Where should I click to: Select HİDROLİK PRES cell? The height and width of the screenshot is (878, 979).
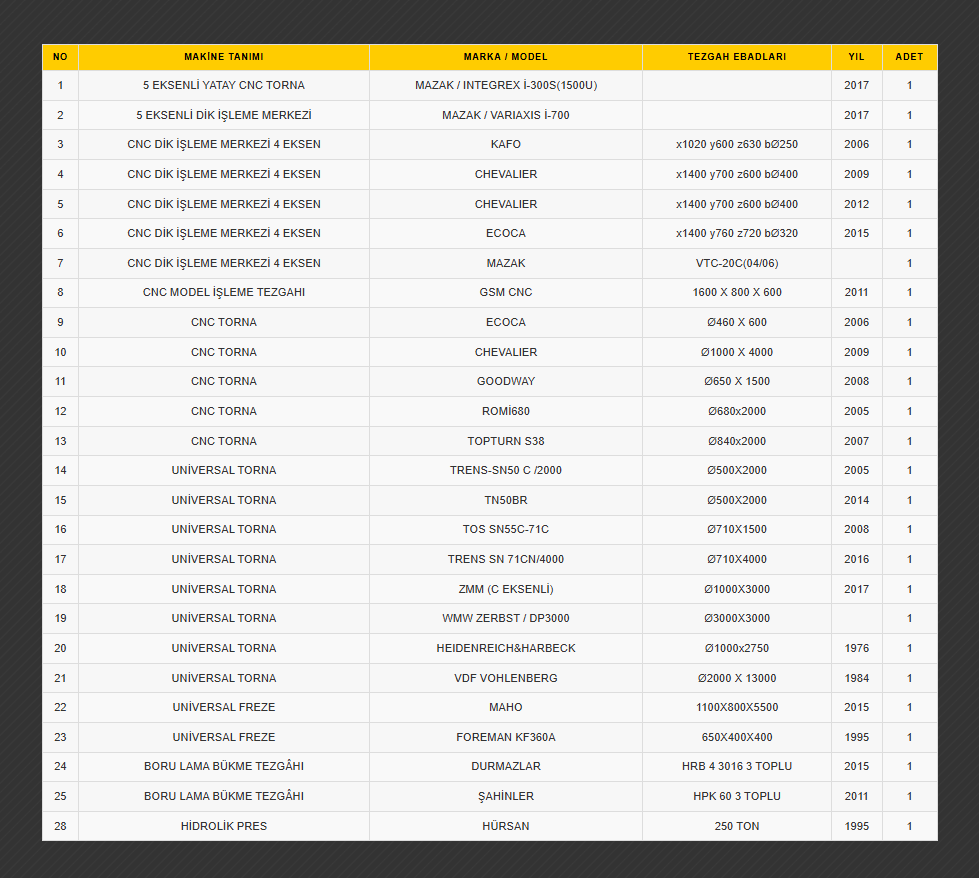pos(224,826)
